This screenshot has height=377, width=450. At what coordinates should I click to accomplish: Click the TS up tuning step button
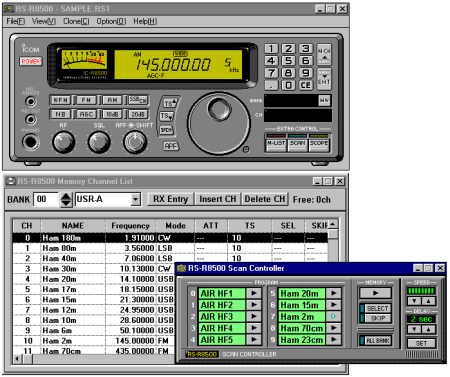(170, 103)
